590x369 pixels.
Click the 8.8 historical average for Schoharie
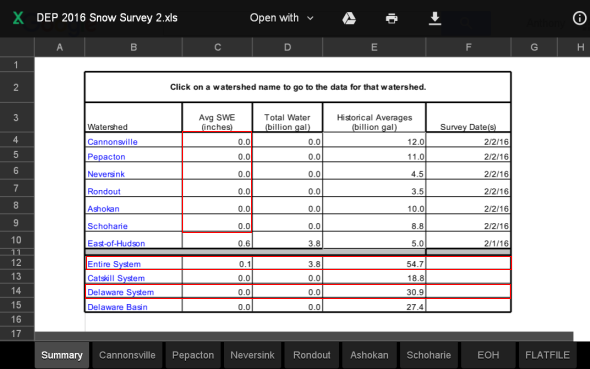pos(374,223)
